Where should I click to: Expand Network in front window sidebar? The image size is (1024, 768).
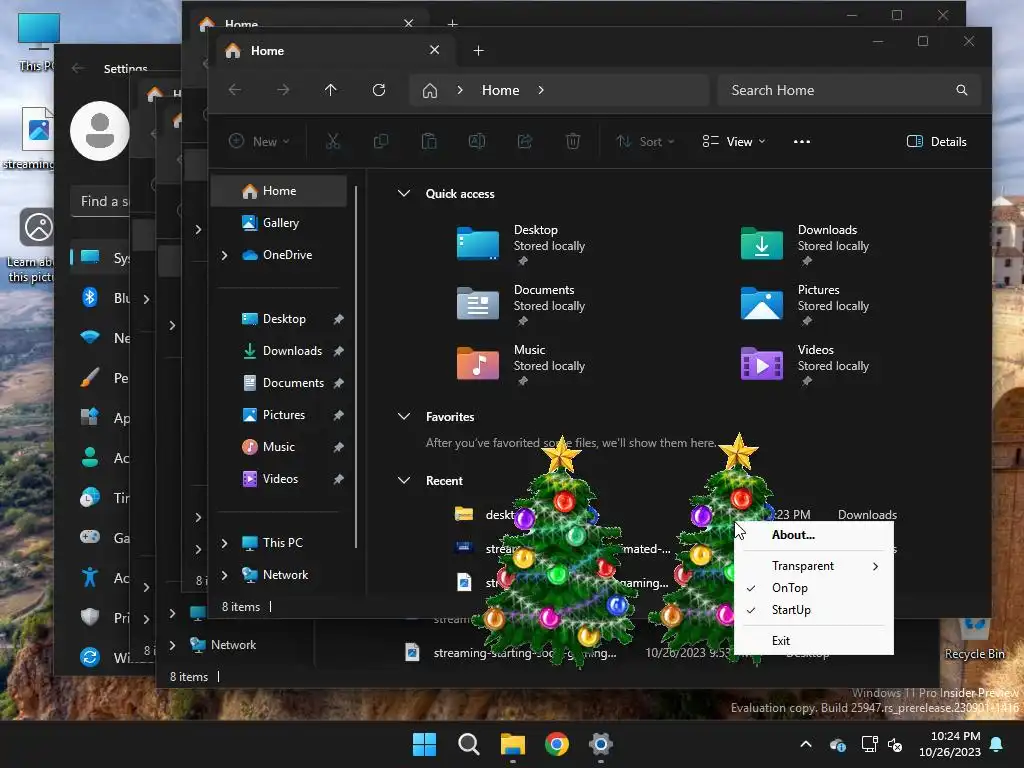tap(224, 575)
